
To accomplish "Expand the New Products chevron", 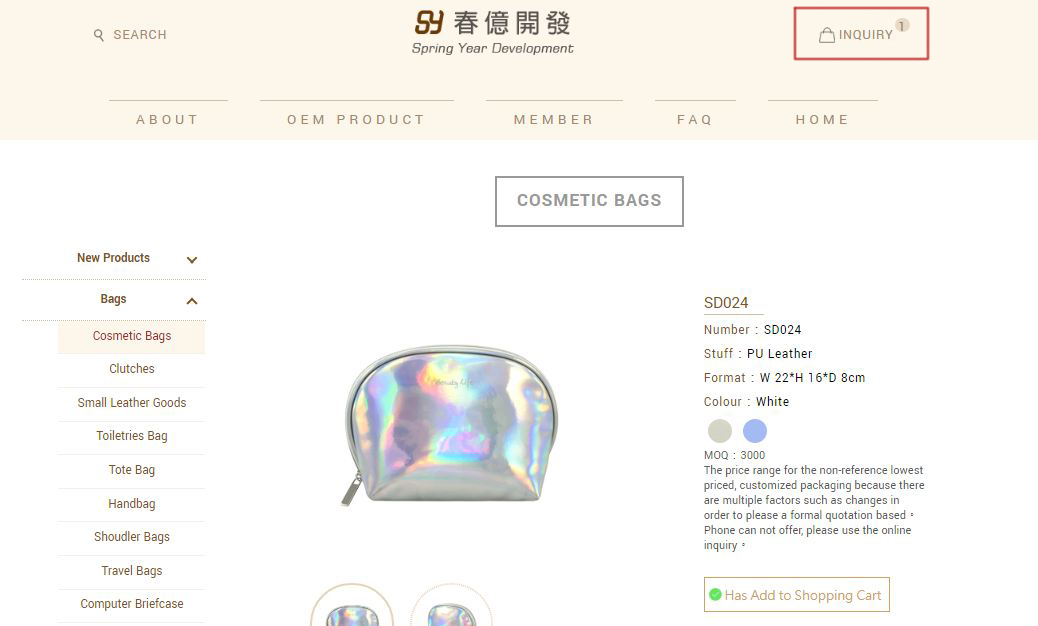I will coord(192,260).
